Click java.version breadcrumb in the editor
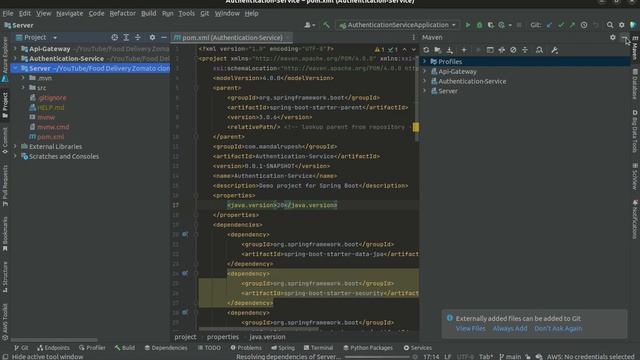The width and height of the screenshot is (640, 360). 267,337
